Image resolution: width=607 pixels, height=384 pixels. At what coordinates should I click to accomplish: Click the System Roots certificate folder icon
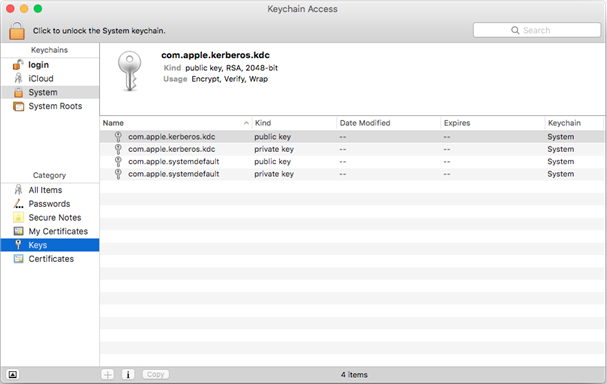click(18, 106)
